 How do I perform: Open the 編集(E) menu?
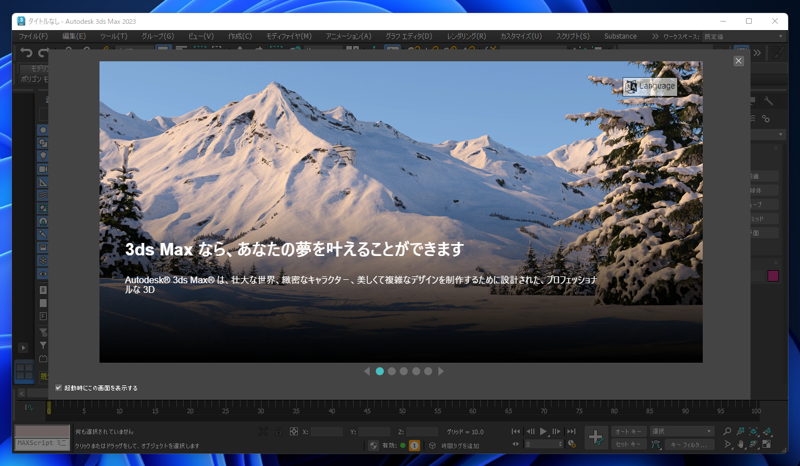point(74,36)
